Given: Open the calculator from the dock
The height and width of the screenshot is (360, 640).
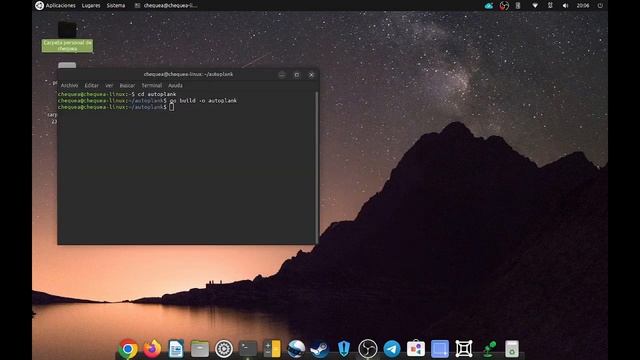Looking at the screenshot, I should coord(272,349).
